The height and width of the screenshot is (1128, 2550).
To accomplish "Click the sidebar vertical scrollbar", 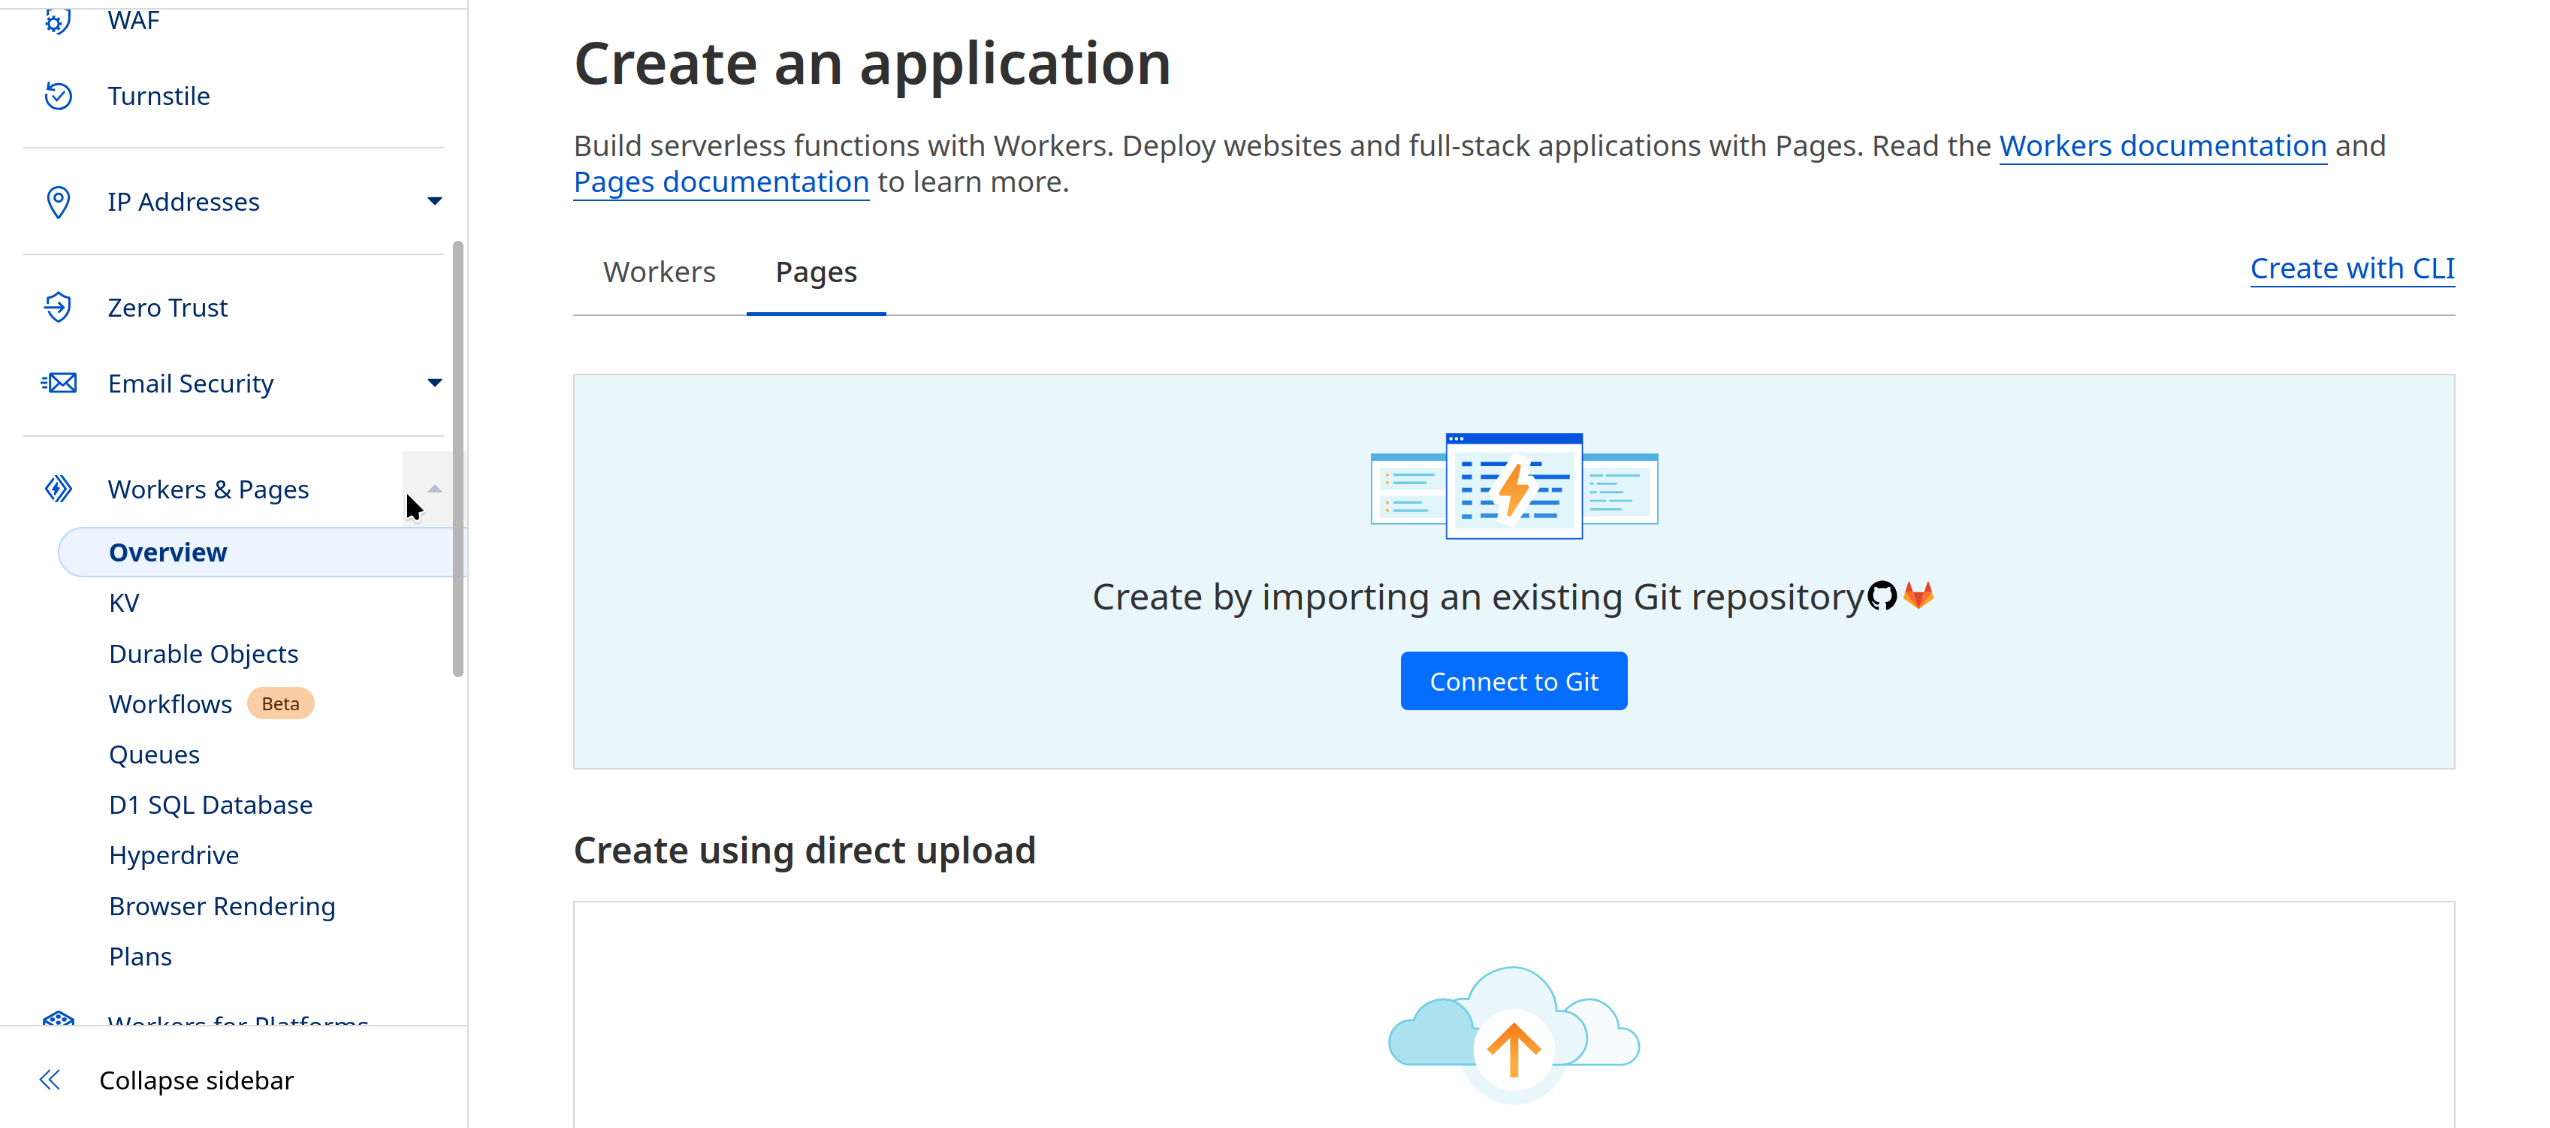I will [458, 458].
